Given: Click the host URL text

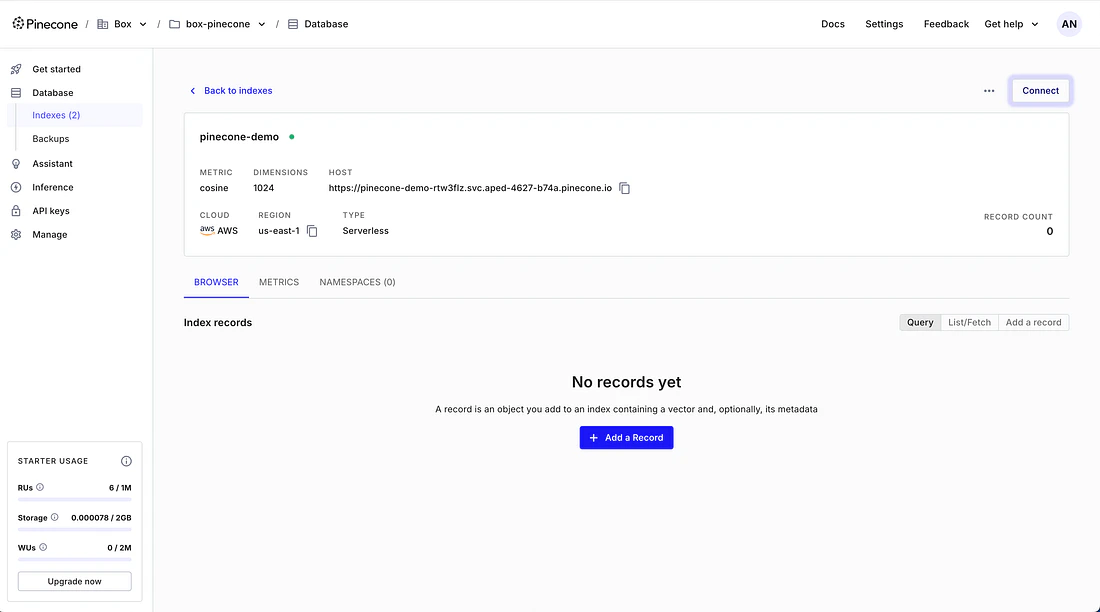Looking at the screenshot, I should (x=470, y=188).
